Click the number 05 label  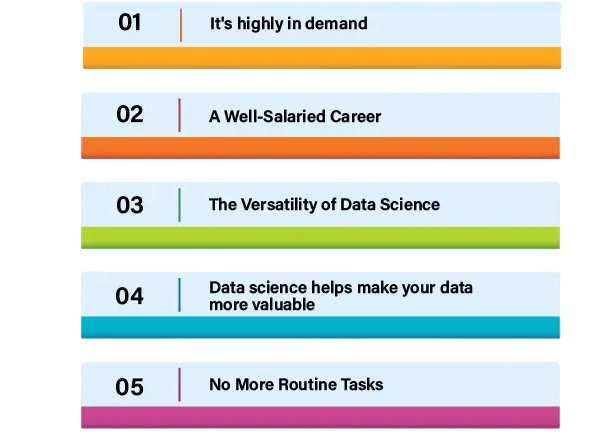tap(130, 386)
